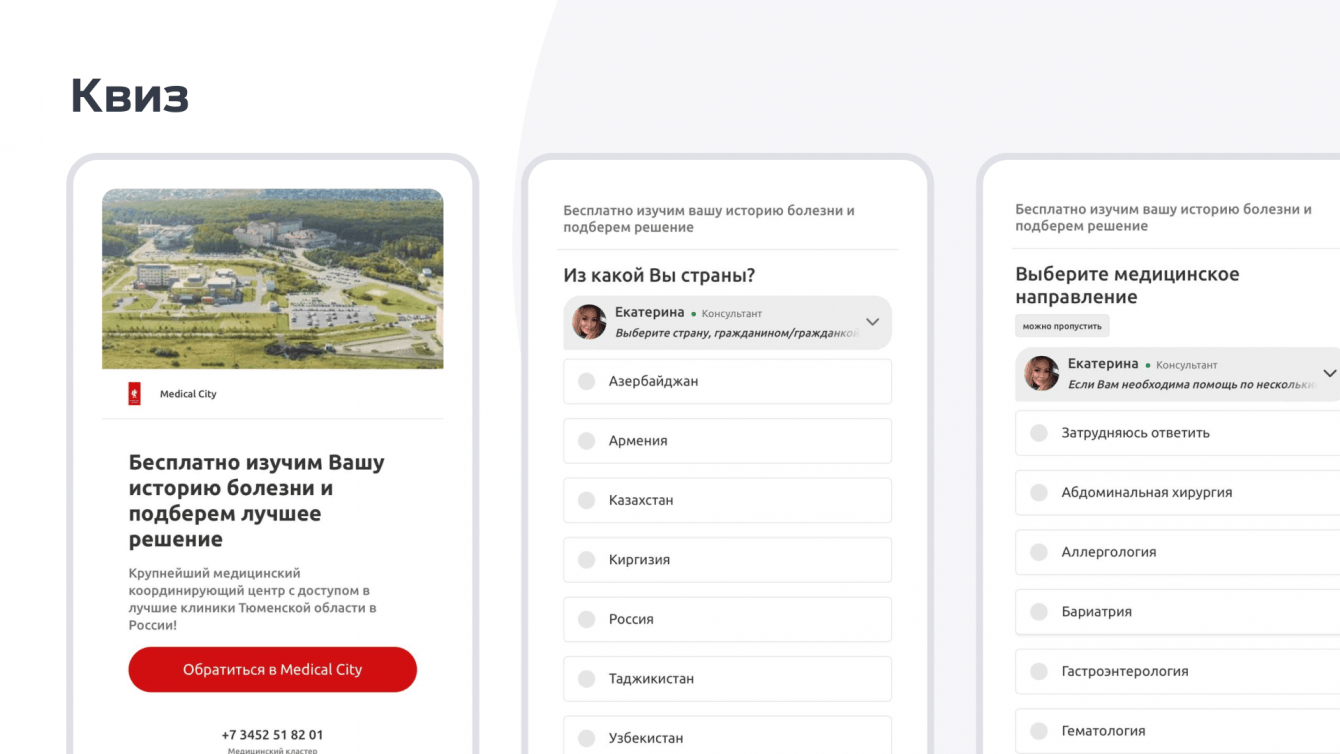Click the hint Выберите страну, гражданином/гражданкой

[737, 333]
